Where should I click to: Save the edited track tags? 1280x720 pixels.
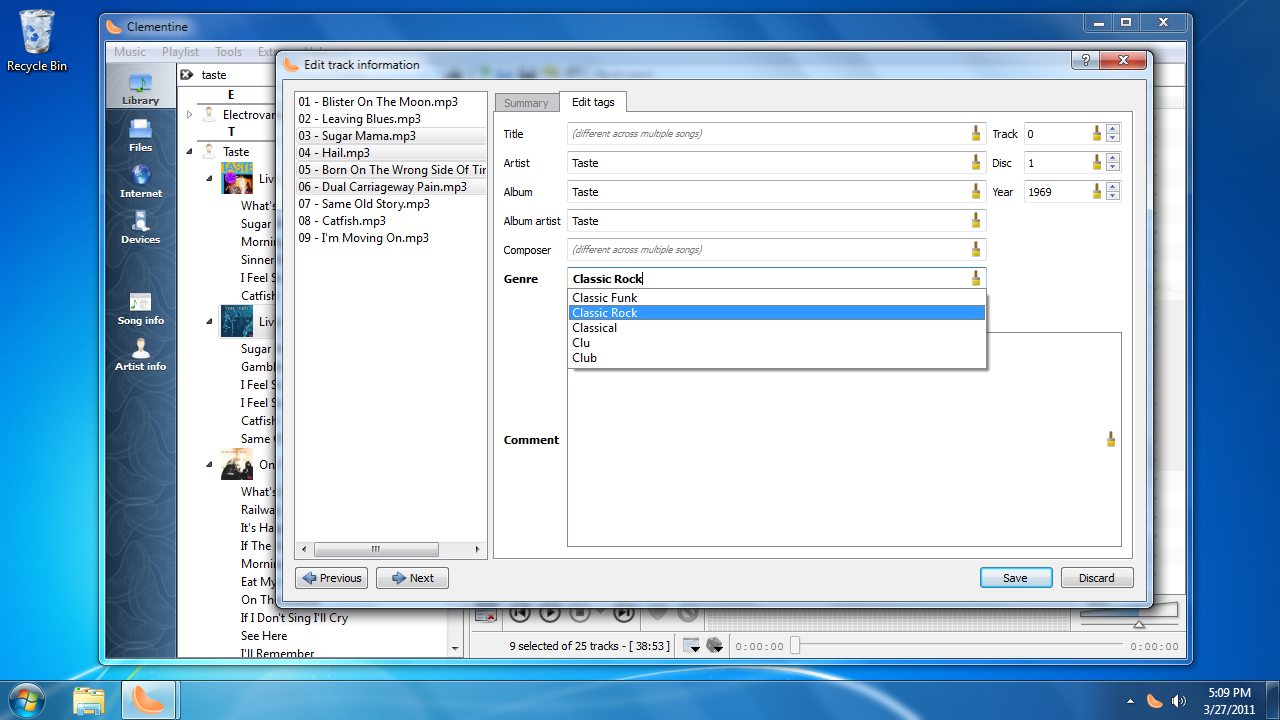[x=1015, y=578]
